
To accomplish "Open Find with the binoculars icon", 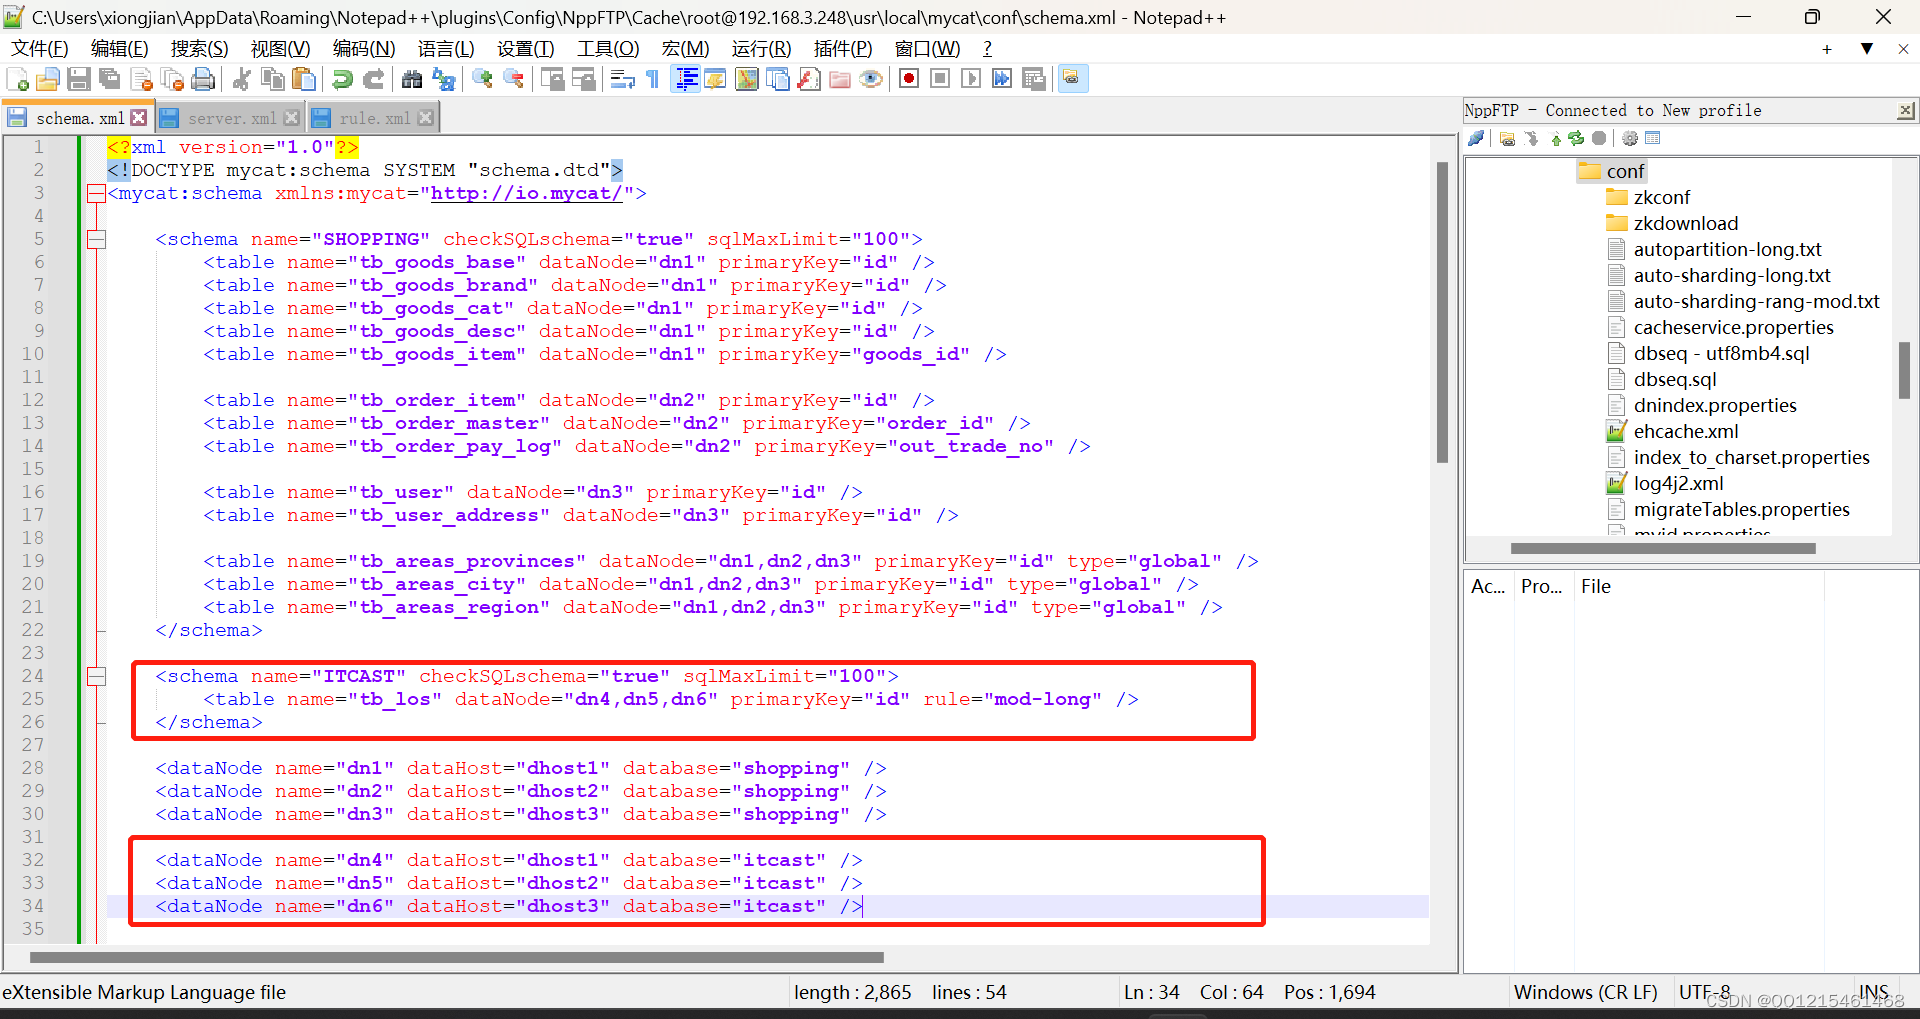I will (x=411, y=79).
